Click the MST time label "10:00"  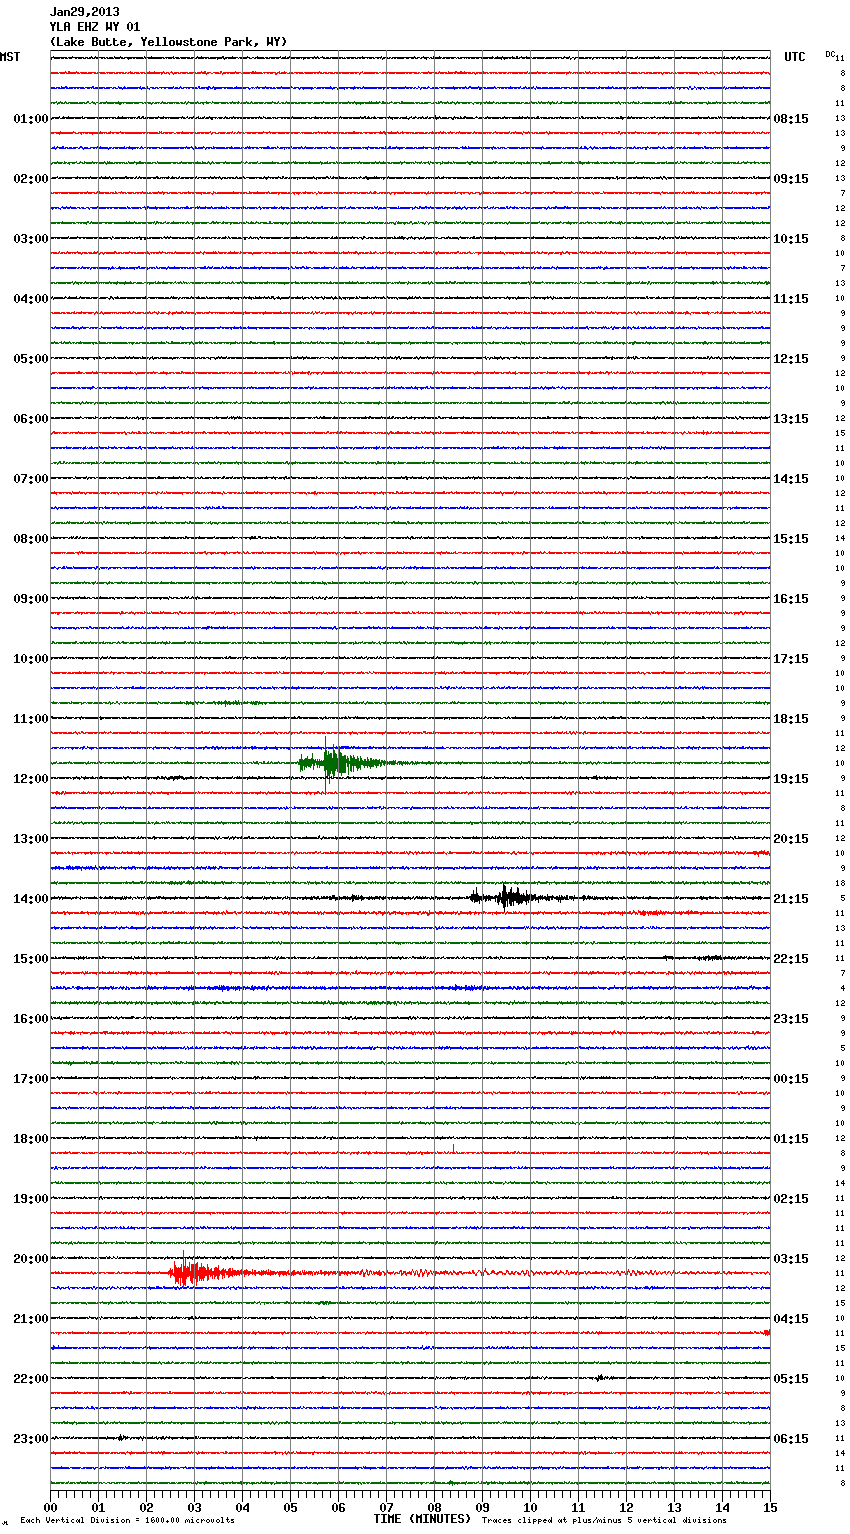(x=31, y=659)
